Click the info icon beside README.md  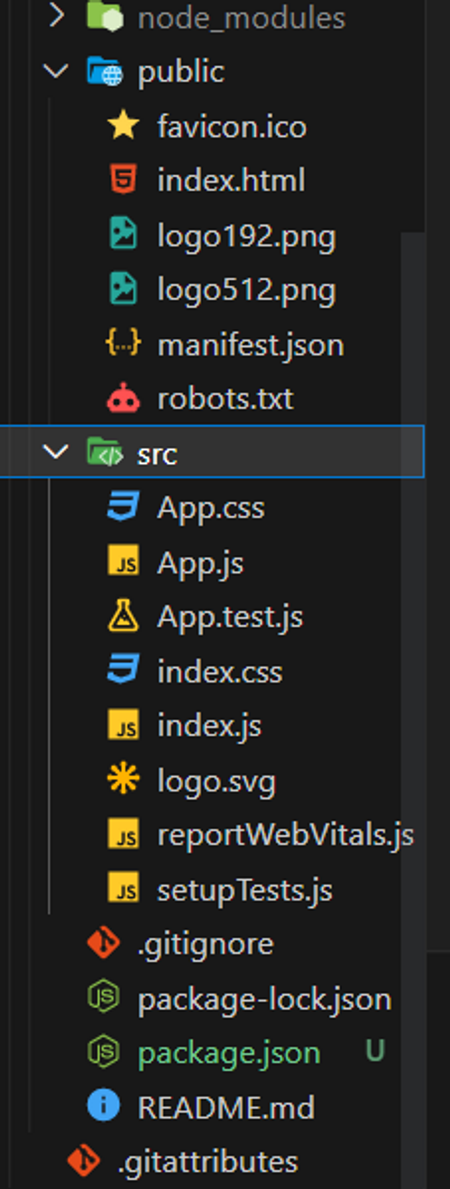pos(104,1107)
